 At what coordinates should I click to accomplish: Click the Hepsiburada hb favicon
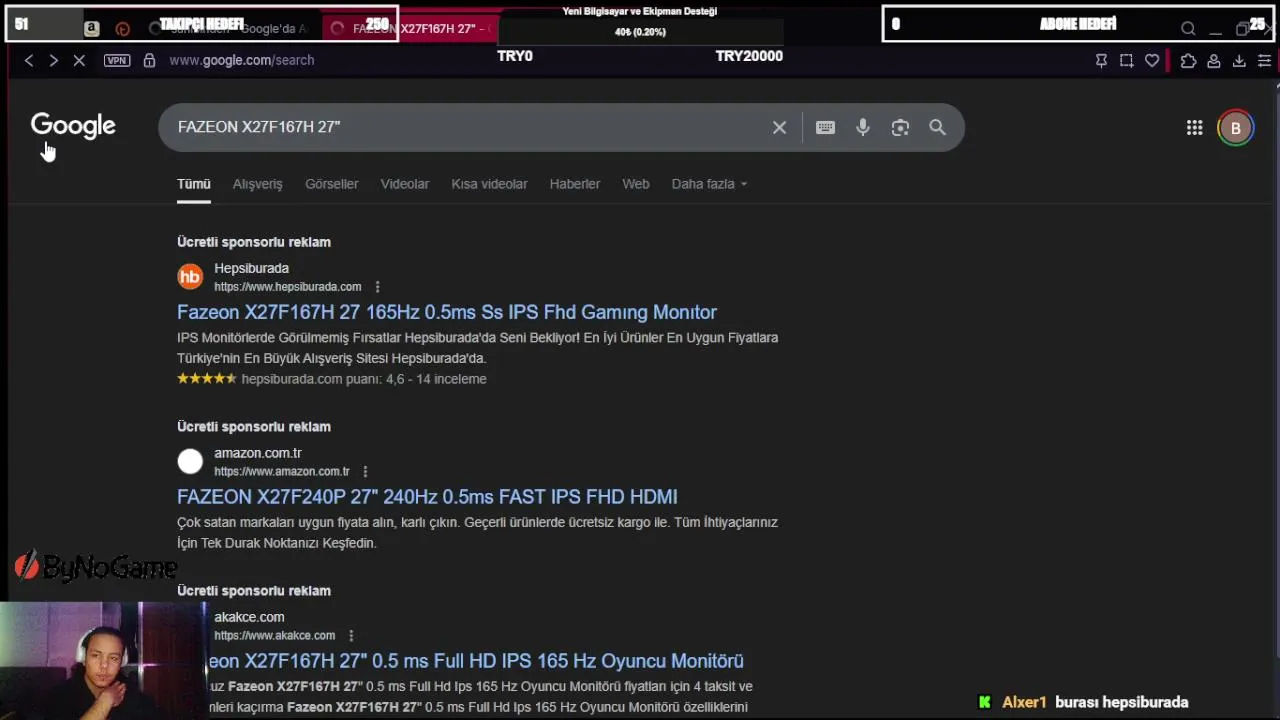point(190,276)
